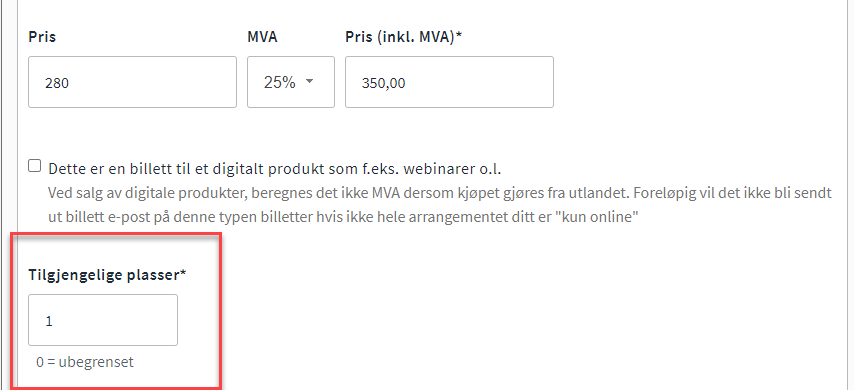Place cursor after 350,00 in price field
Image resolution: width=854 pixels, height=390 pixels.
click(407, 84)
